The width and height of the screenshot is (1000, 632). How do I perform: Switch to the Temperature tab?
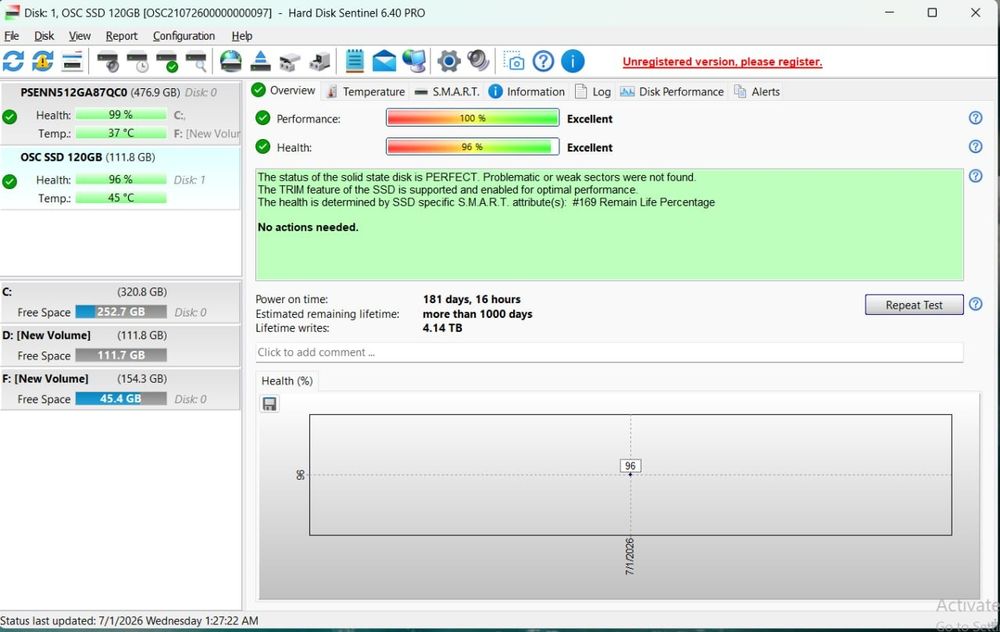click(x=365, y=92)
